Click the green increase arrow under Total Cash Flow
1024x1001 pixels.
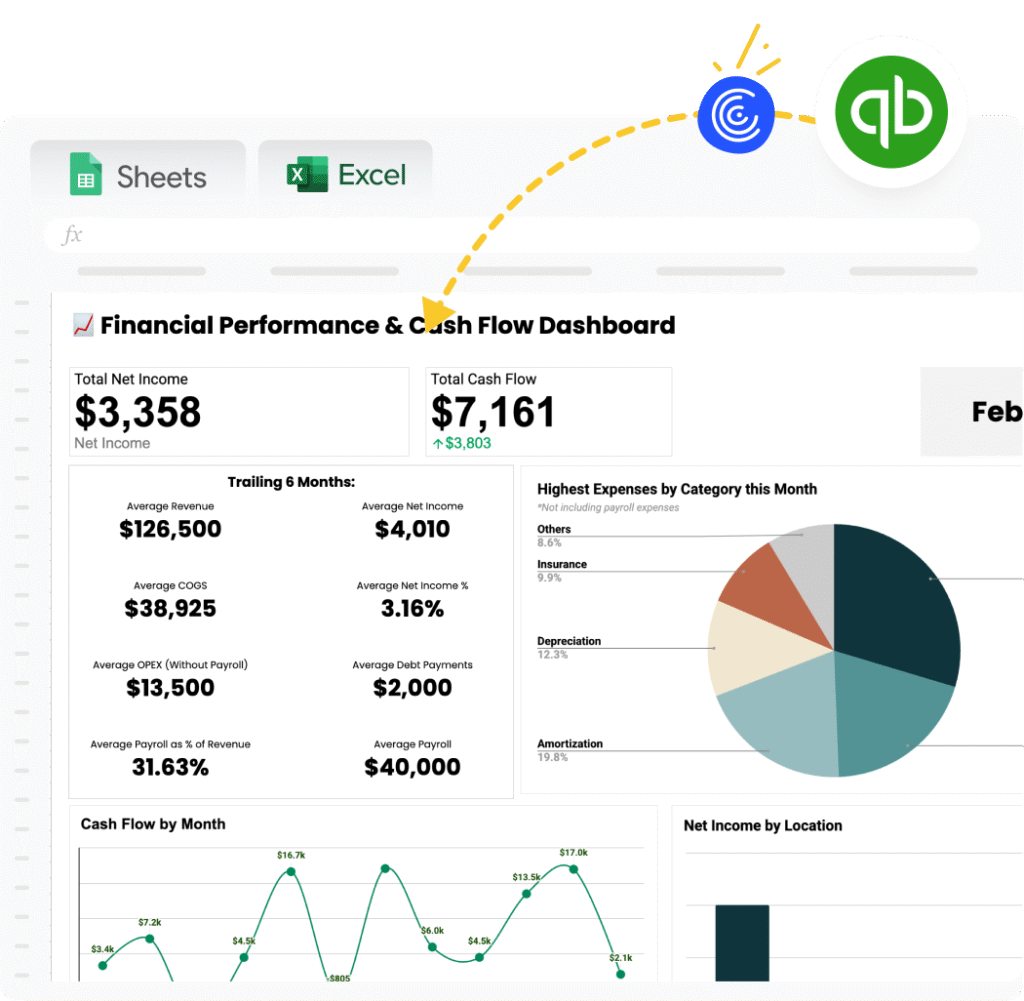click(437, 443)
